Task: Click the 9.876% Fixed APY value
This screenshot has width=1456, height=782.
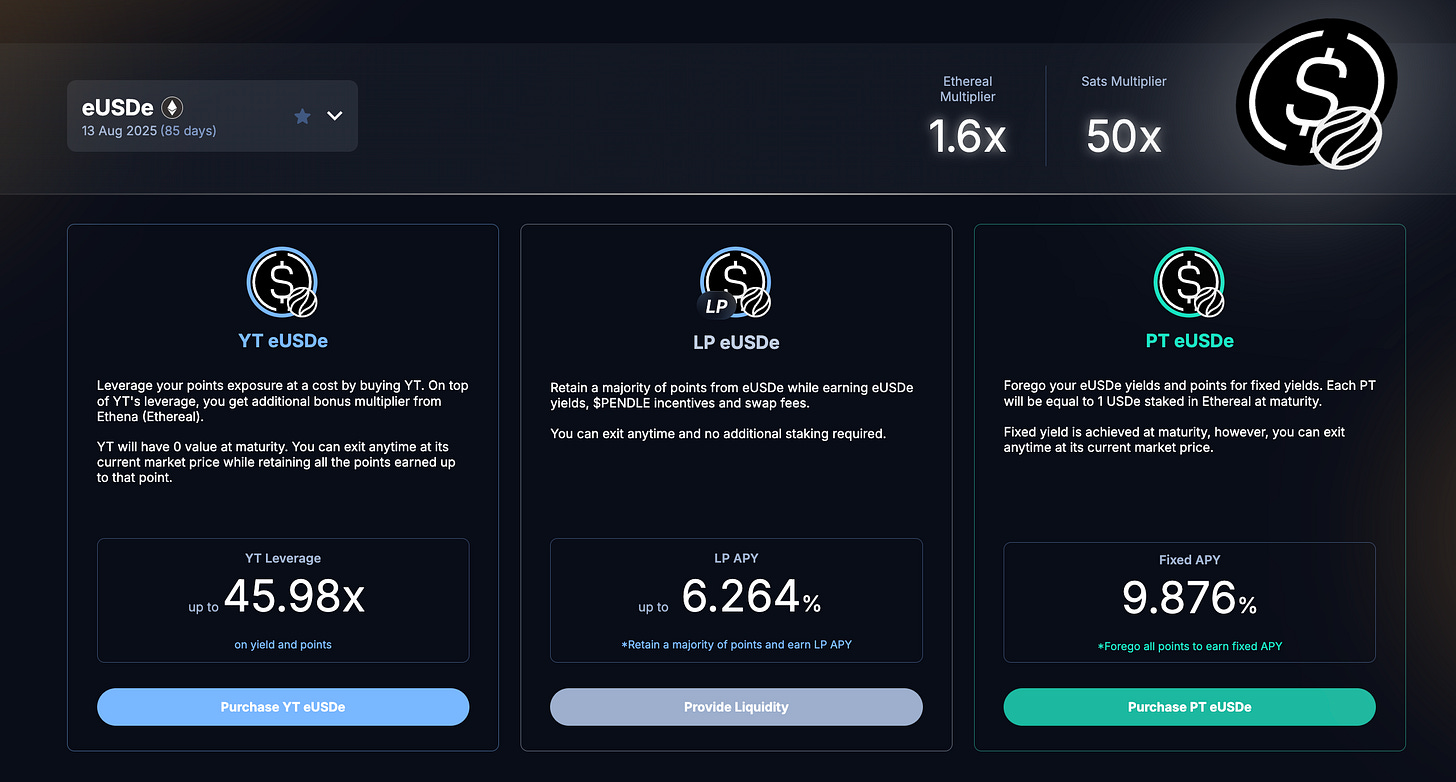Action: tap(1190, 598)
